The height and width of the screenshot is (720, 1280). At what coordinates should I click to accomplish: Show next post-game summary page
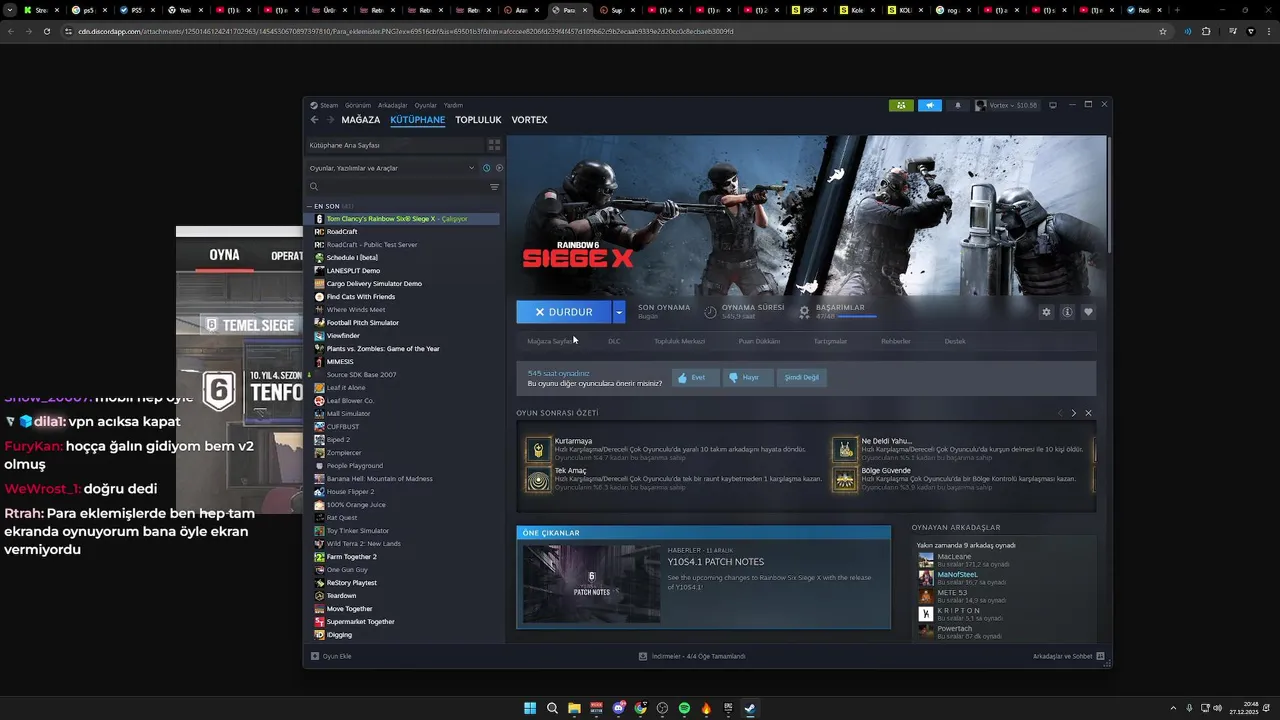point(1074,413)
